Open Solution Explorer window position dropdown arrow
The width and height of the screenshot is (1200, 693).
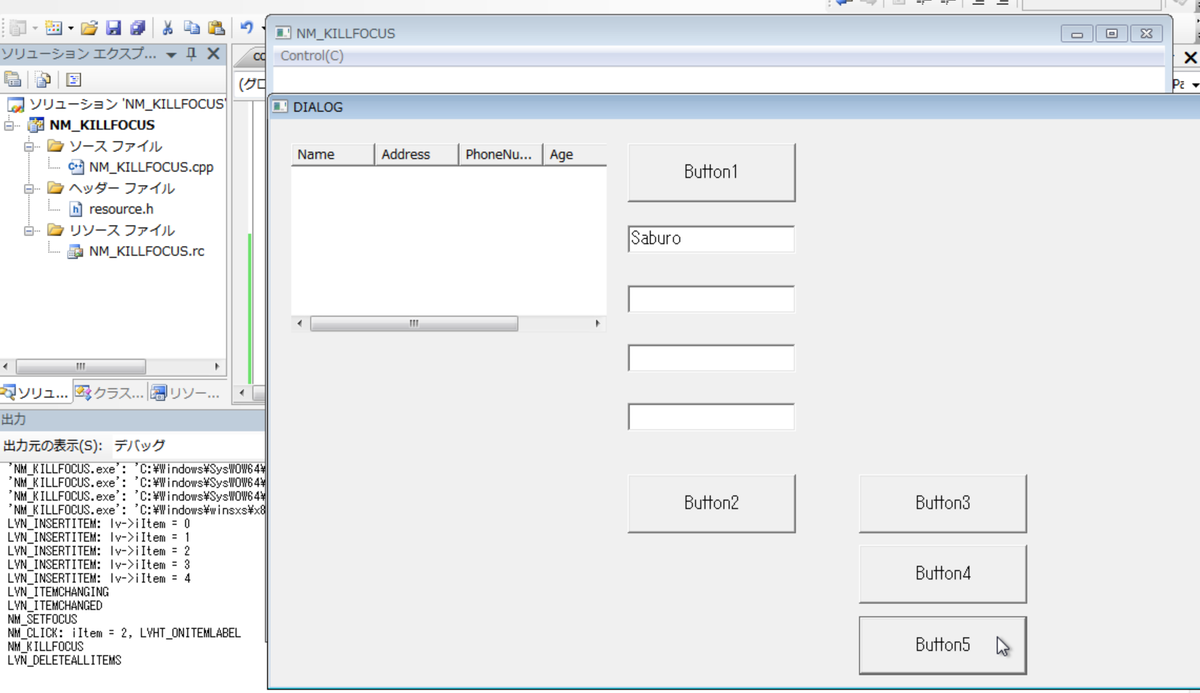(x=171, y=55)
